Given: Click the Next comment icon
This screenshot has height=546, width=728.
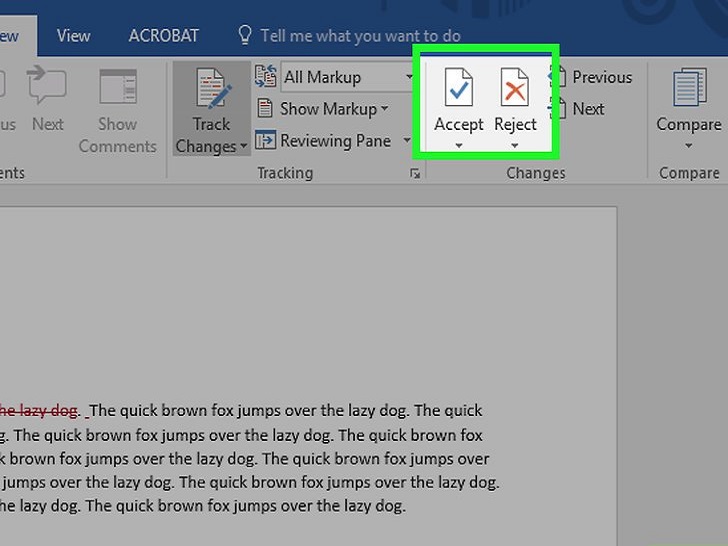Looking at the screenshot, I should (47, 85).
